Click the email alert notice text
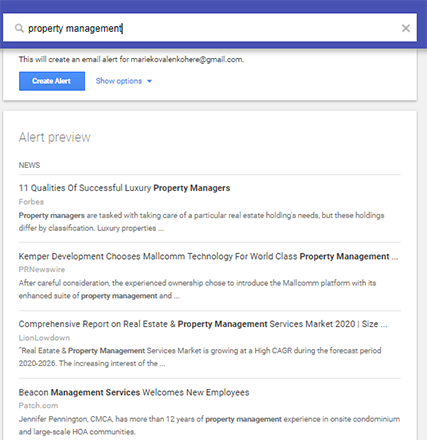The width and height of the screenshot is (427, 440). pyautogui.click(x=131, y=60)
